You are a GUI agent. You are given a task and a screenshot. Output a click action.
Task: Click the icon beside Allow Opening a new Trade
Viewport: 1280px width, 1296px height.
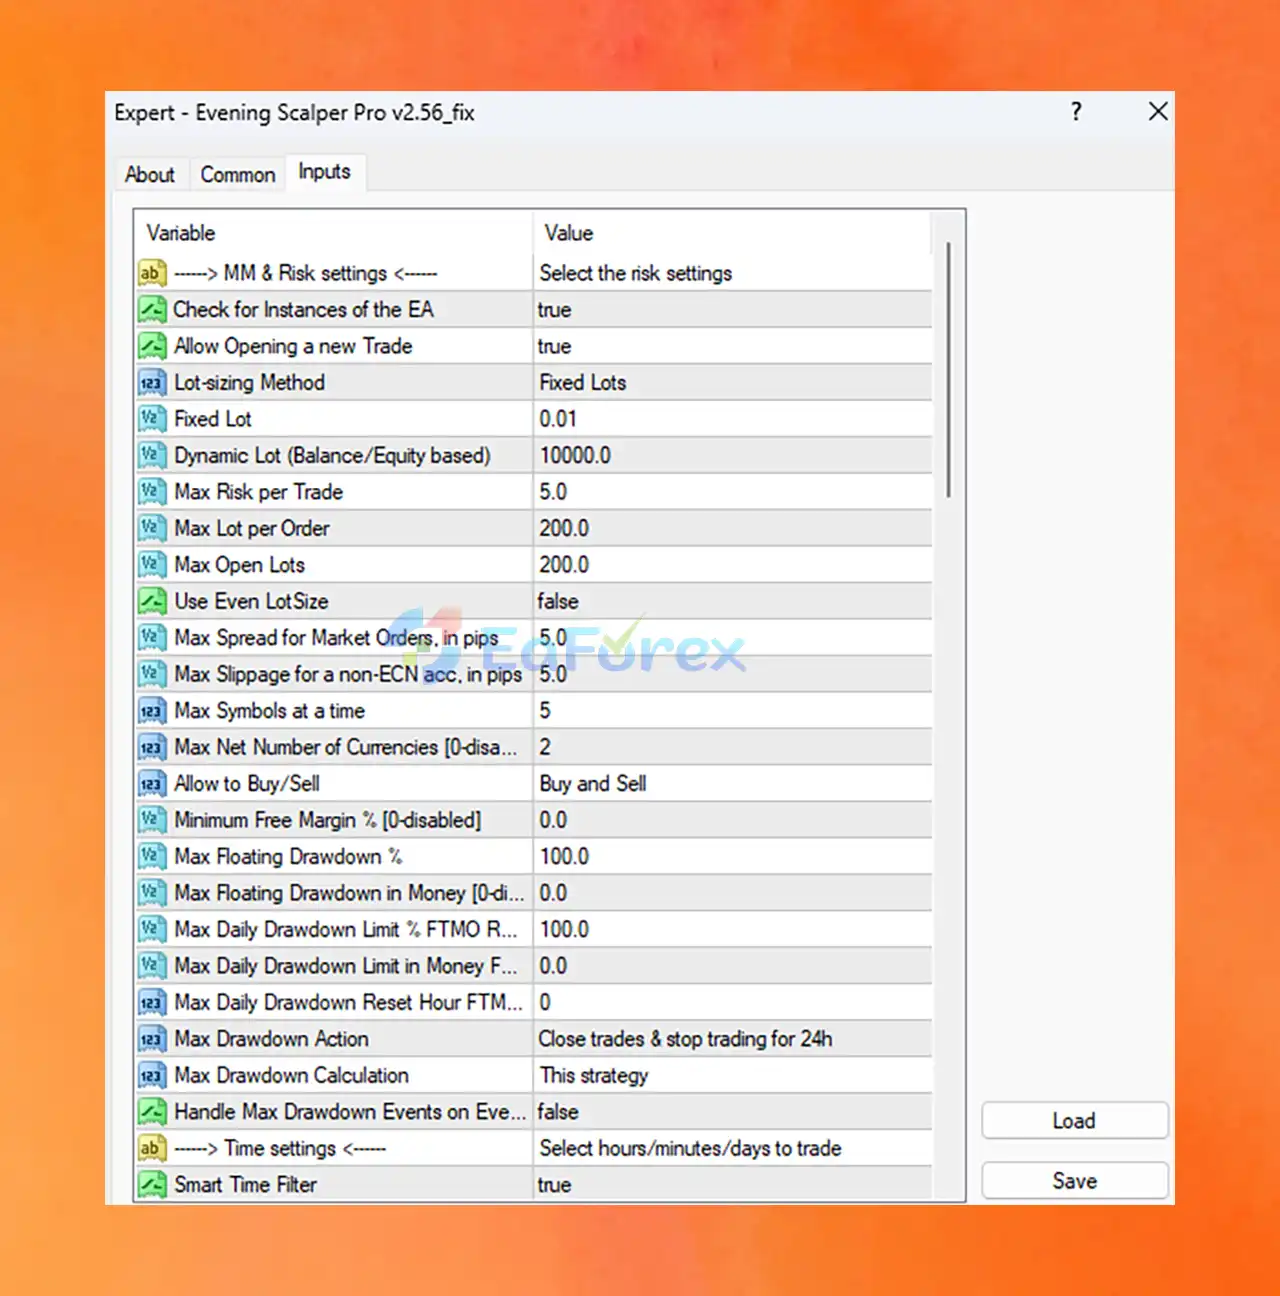tap(151, 346)
